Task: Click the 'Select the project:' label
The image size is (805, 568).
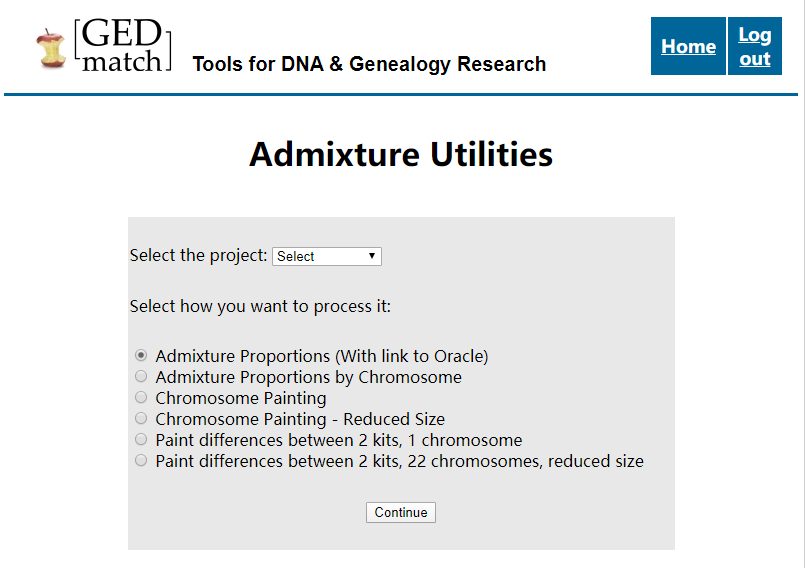Action: 198,255
